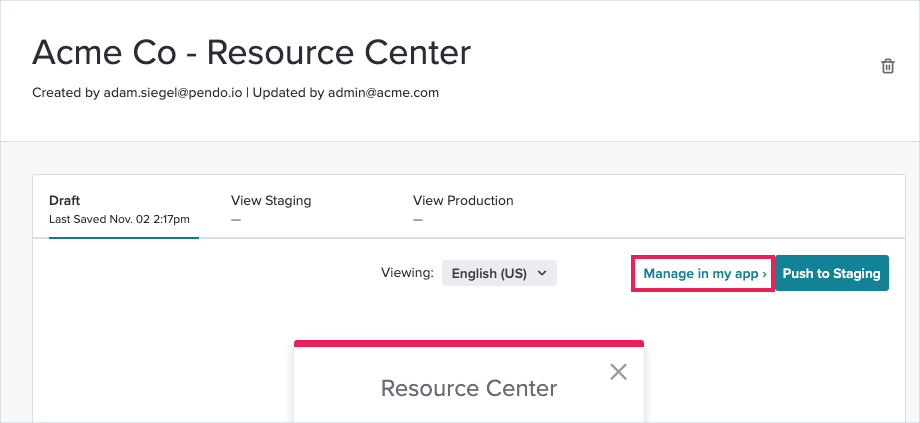Switch to the View Staging tab

271,209
